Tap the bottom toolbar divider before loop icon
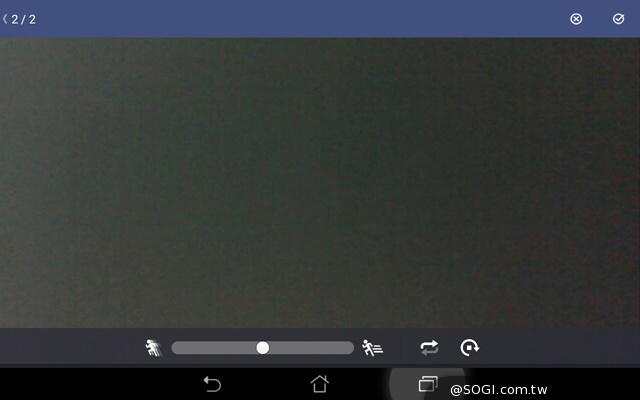The width and height of the screenshot is (640, 400). pyautogui.click(x=401, y=348)
